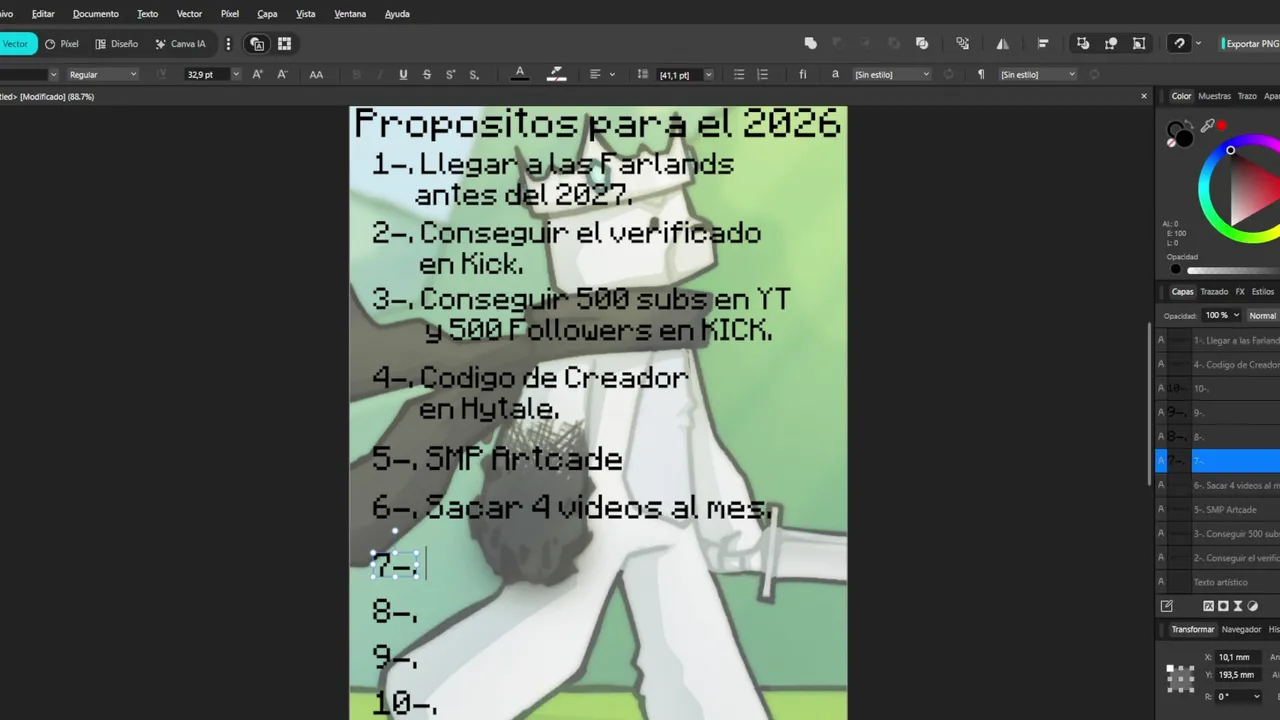Switch to the Vector studio

[16, 44]
